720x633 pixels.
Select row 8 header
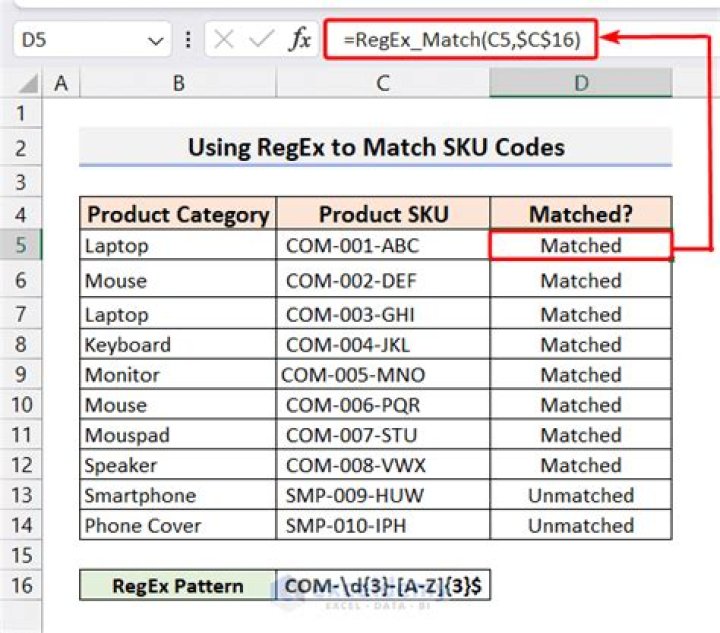coord(21,344)
